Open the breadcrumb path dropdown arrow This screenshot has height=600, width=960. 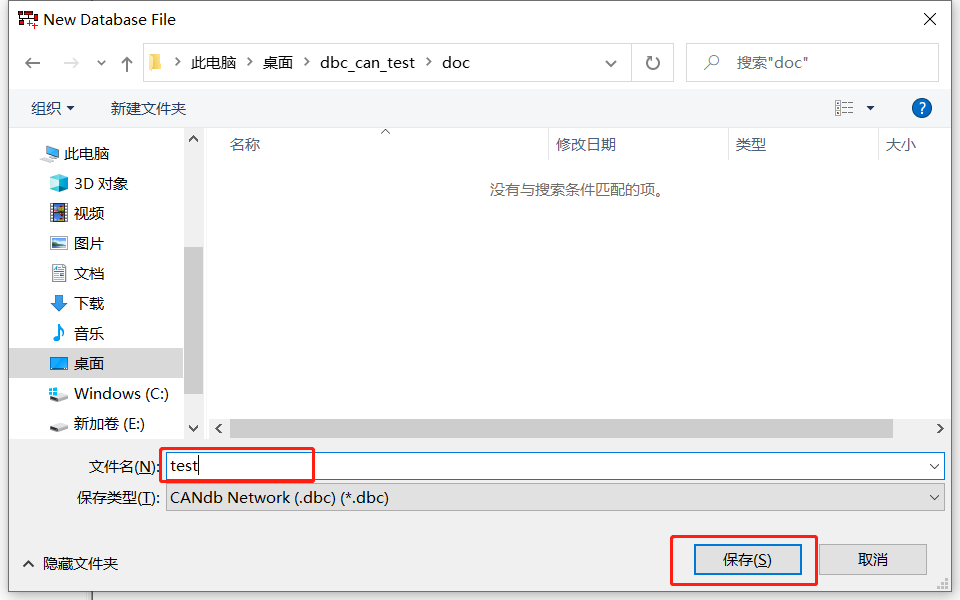coord(611,62)
